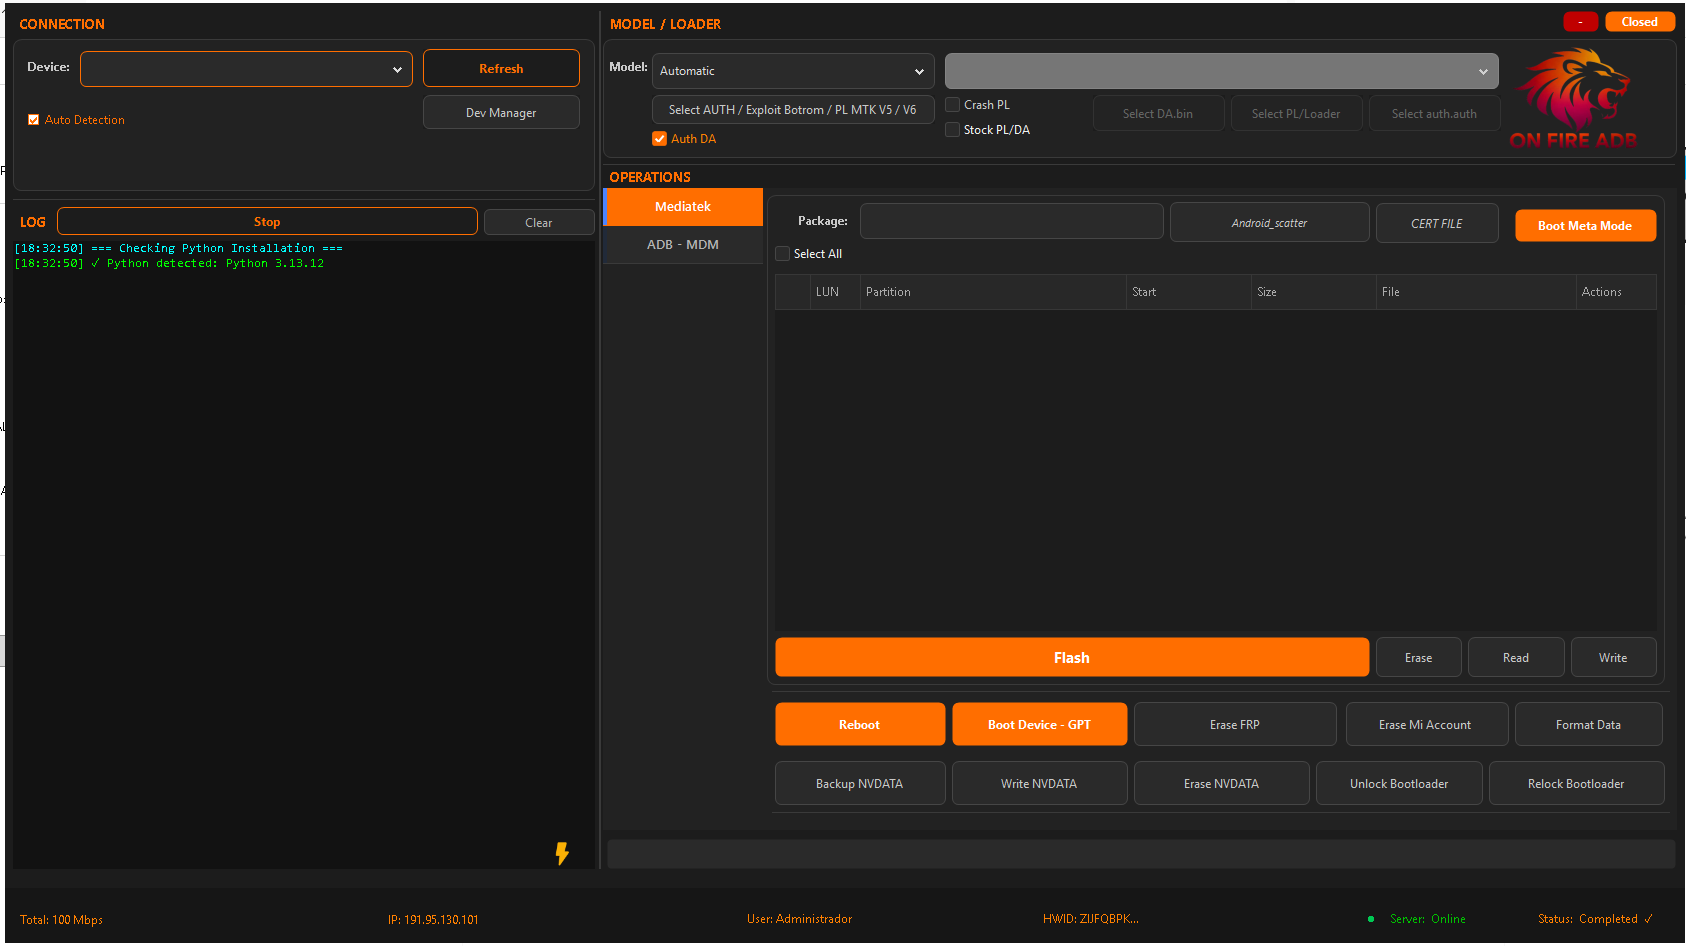Image resolution: width=1686 pixels, height=946 pixels.
Task: Click the Partition column header
Action: click(x=993, y=292)
